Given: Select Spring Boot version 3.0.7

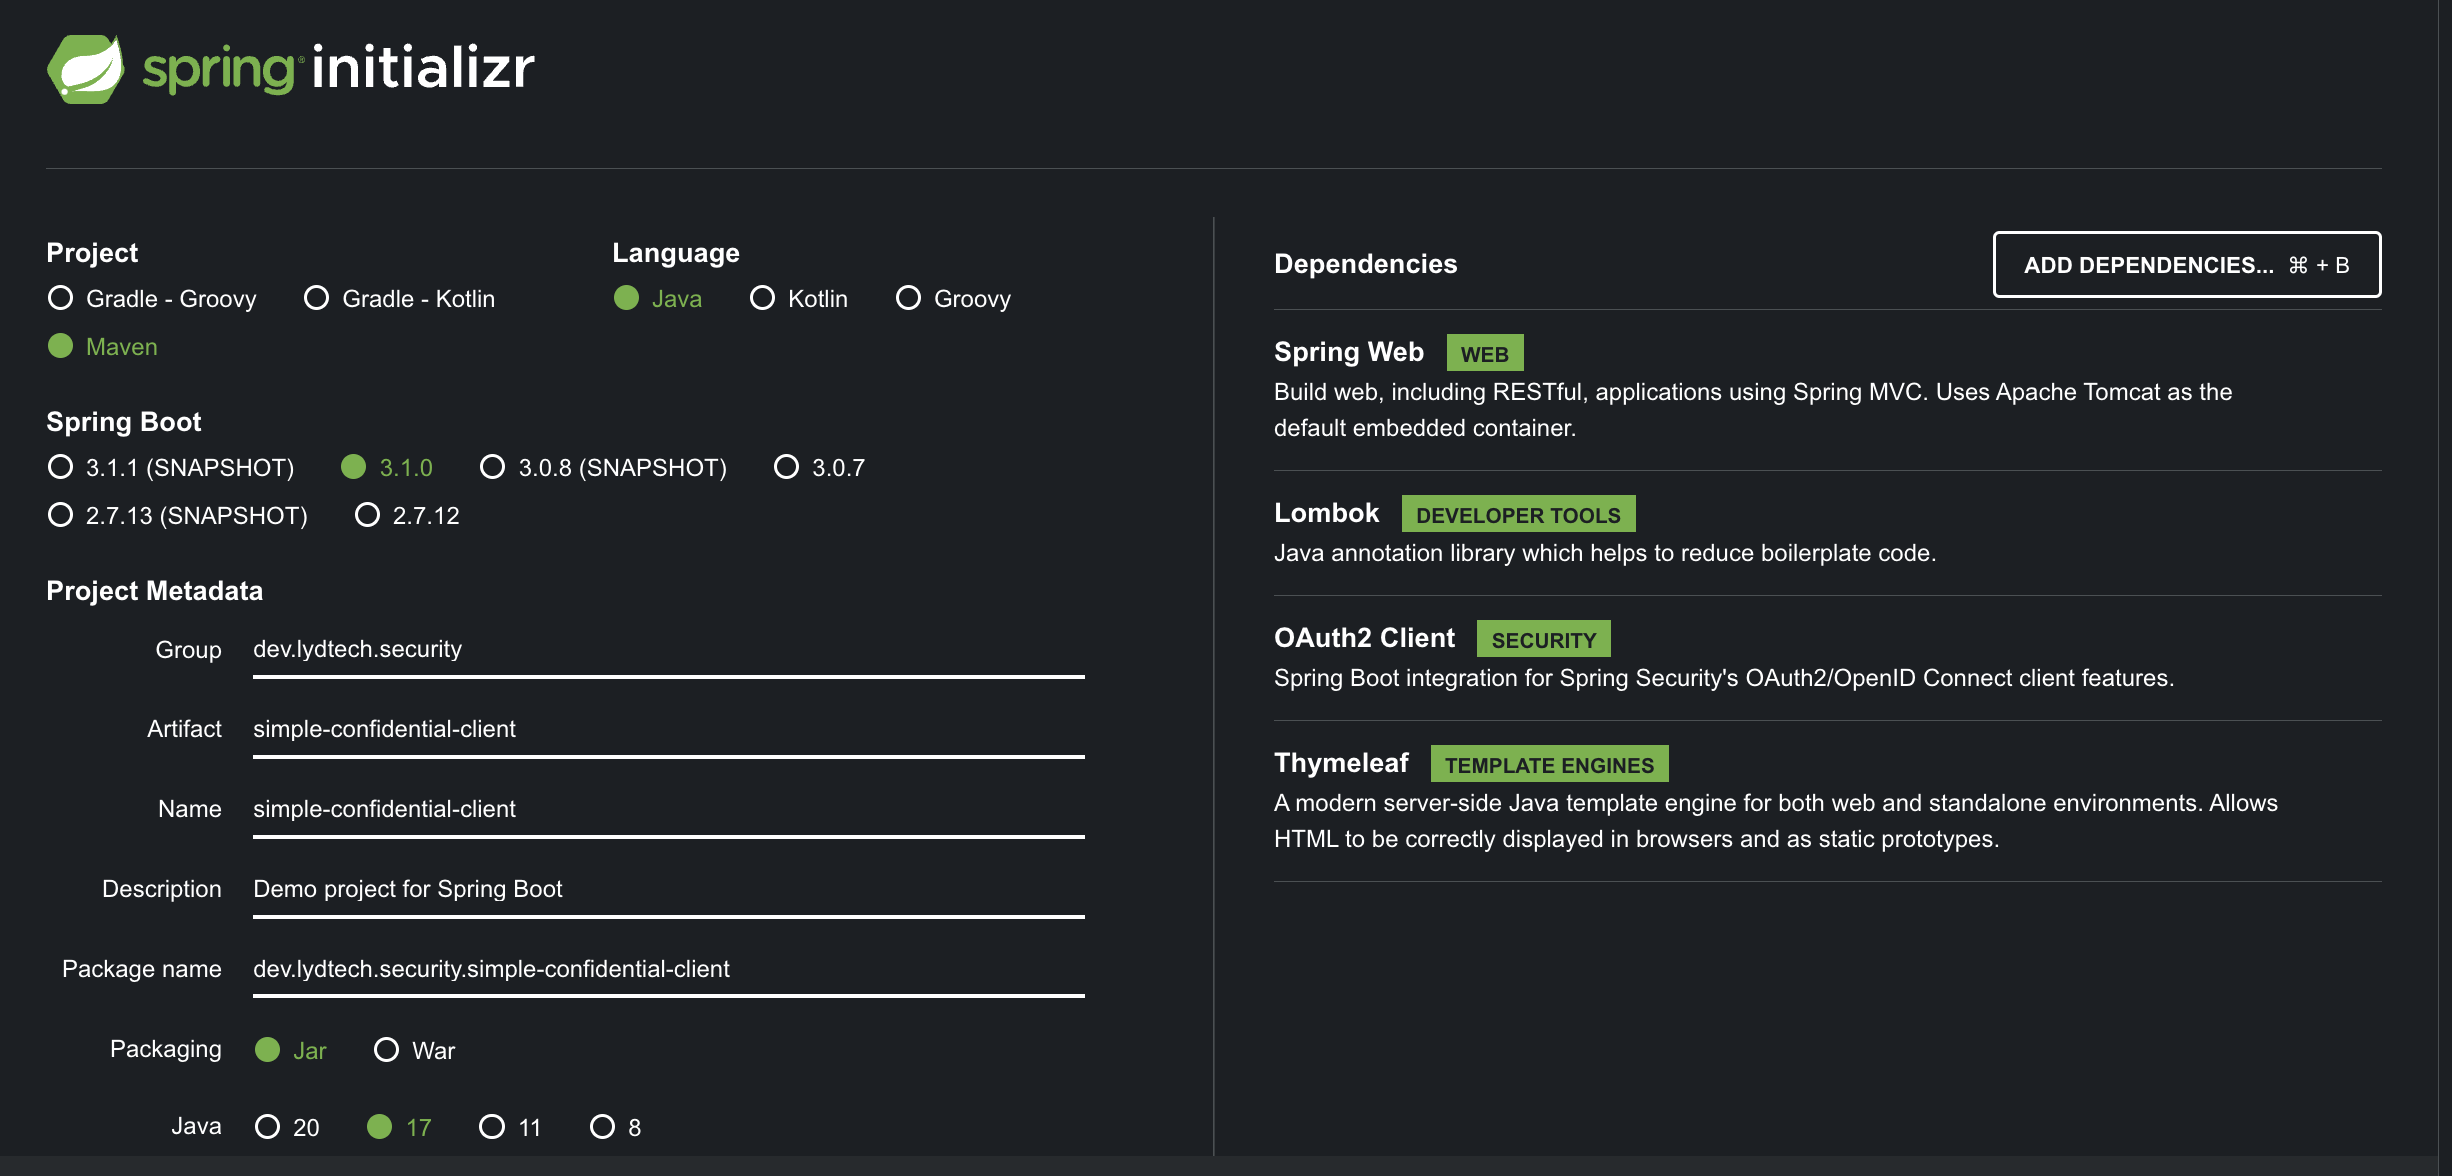Looking at the screenshot, I should pos(820,468).
